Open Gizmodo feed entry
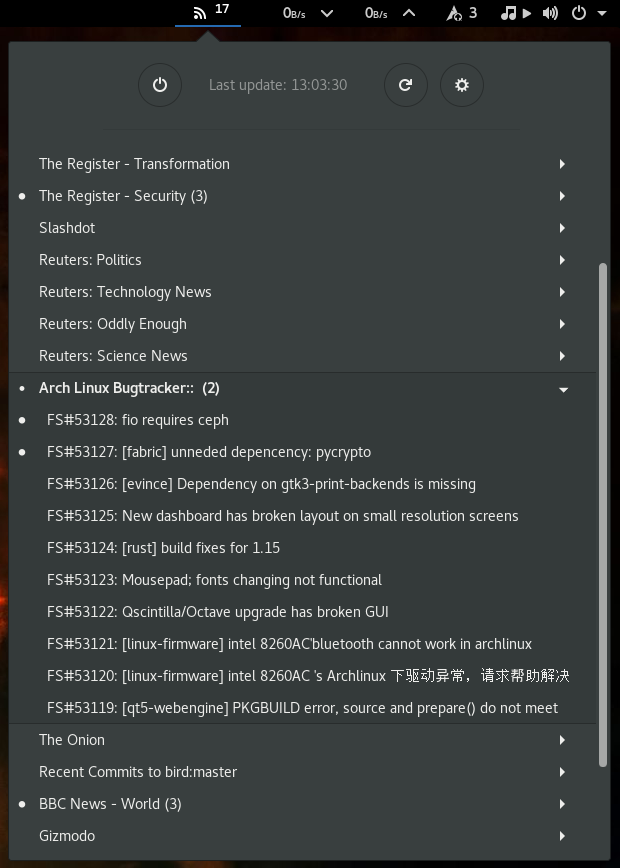The width and height of the screenshot is (620, 868). coord(67,836)
